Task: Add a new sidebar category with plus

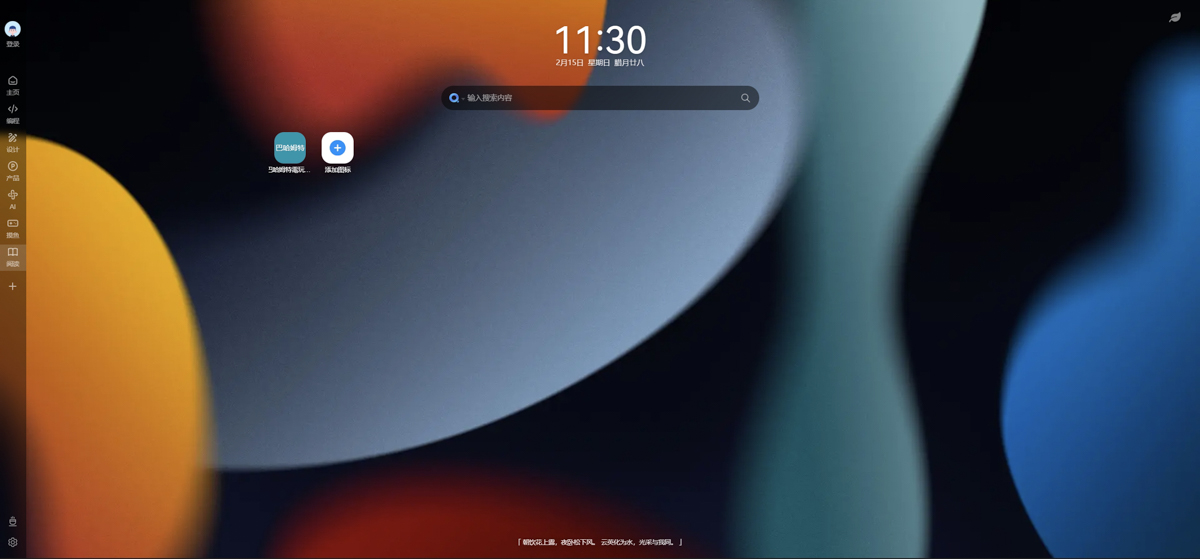Action: tap(13, 286)
